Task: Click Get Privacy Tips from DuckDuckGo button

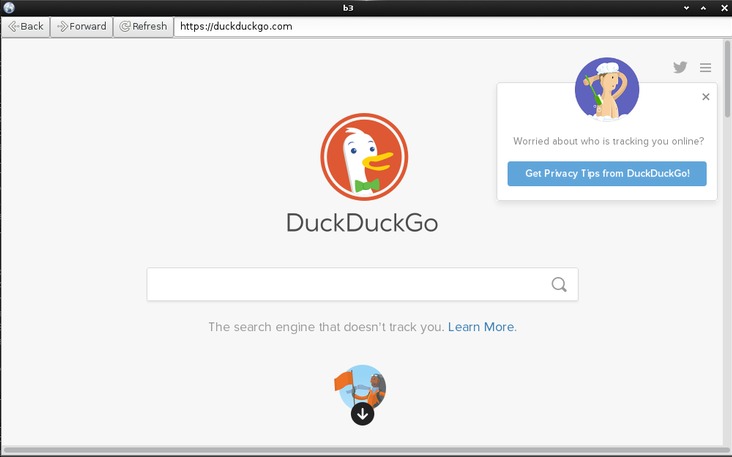Action: click(607, 174)
